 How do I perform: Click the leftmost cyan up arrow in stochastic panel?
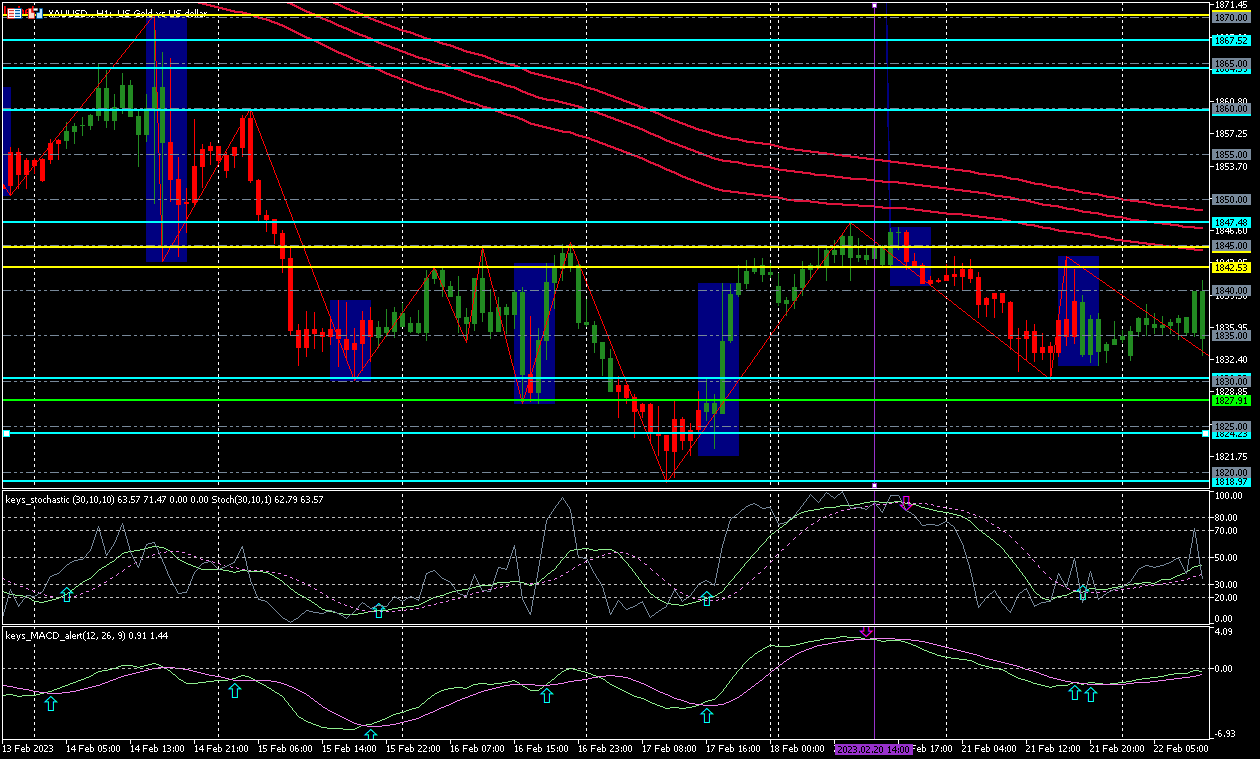click(67, 595)
